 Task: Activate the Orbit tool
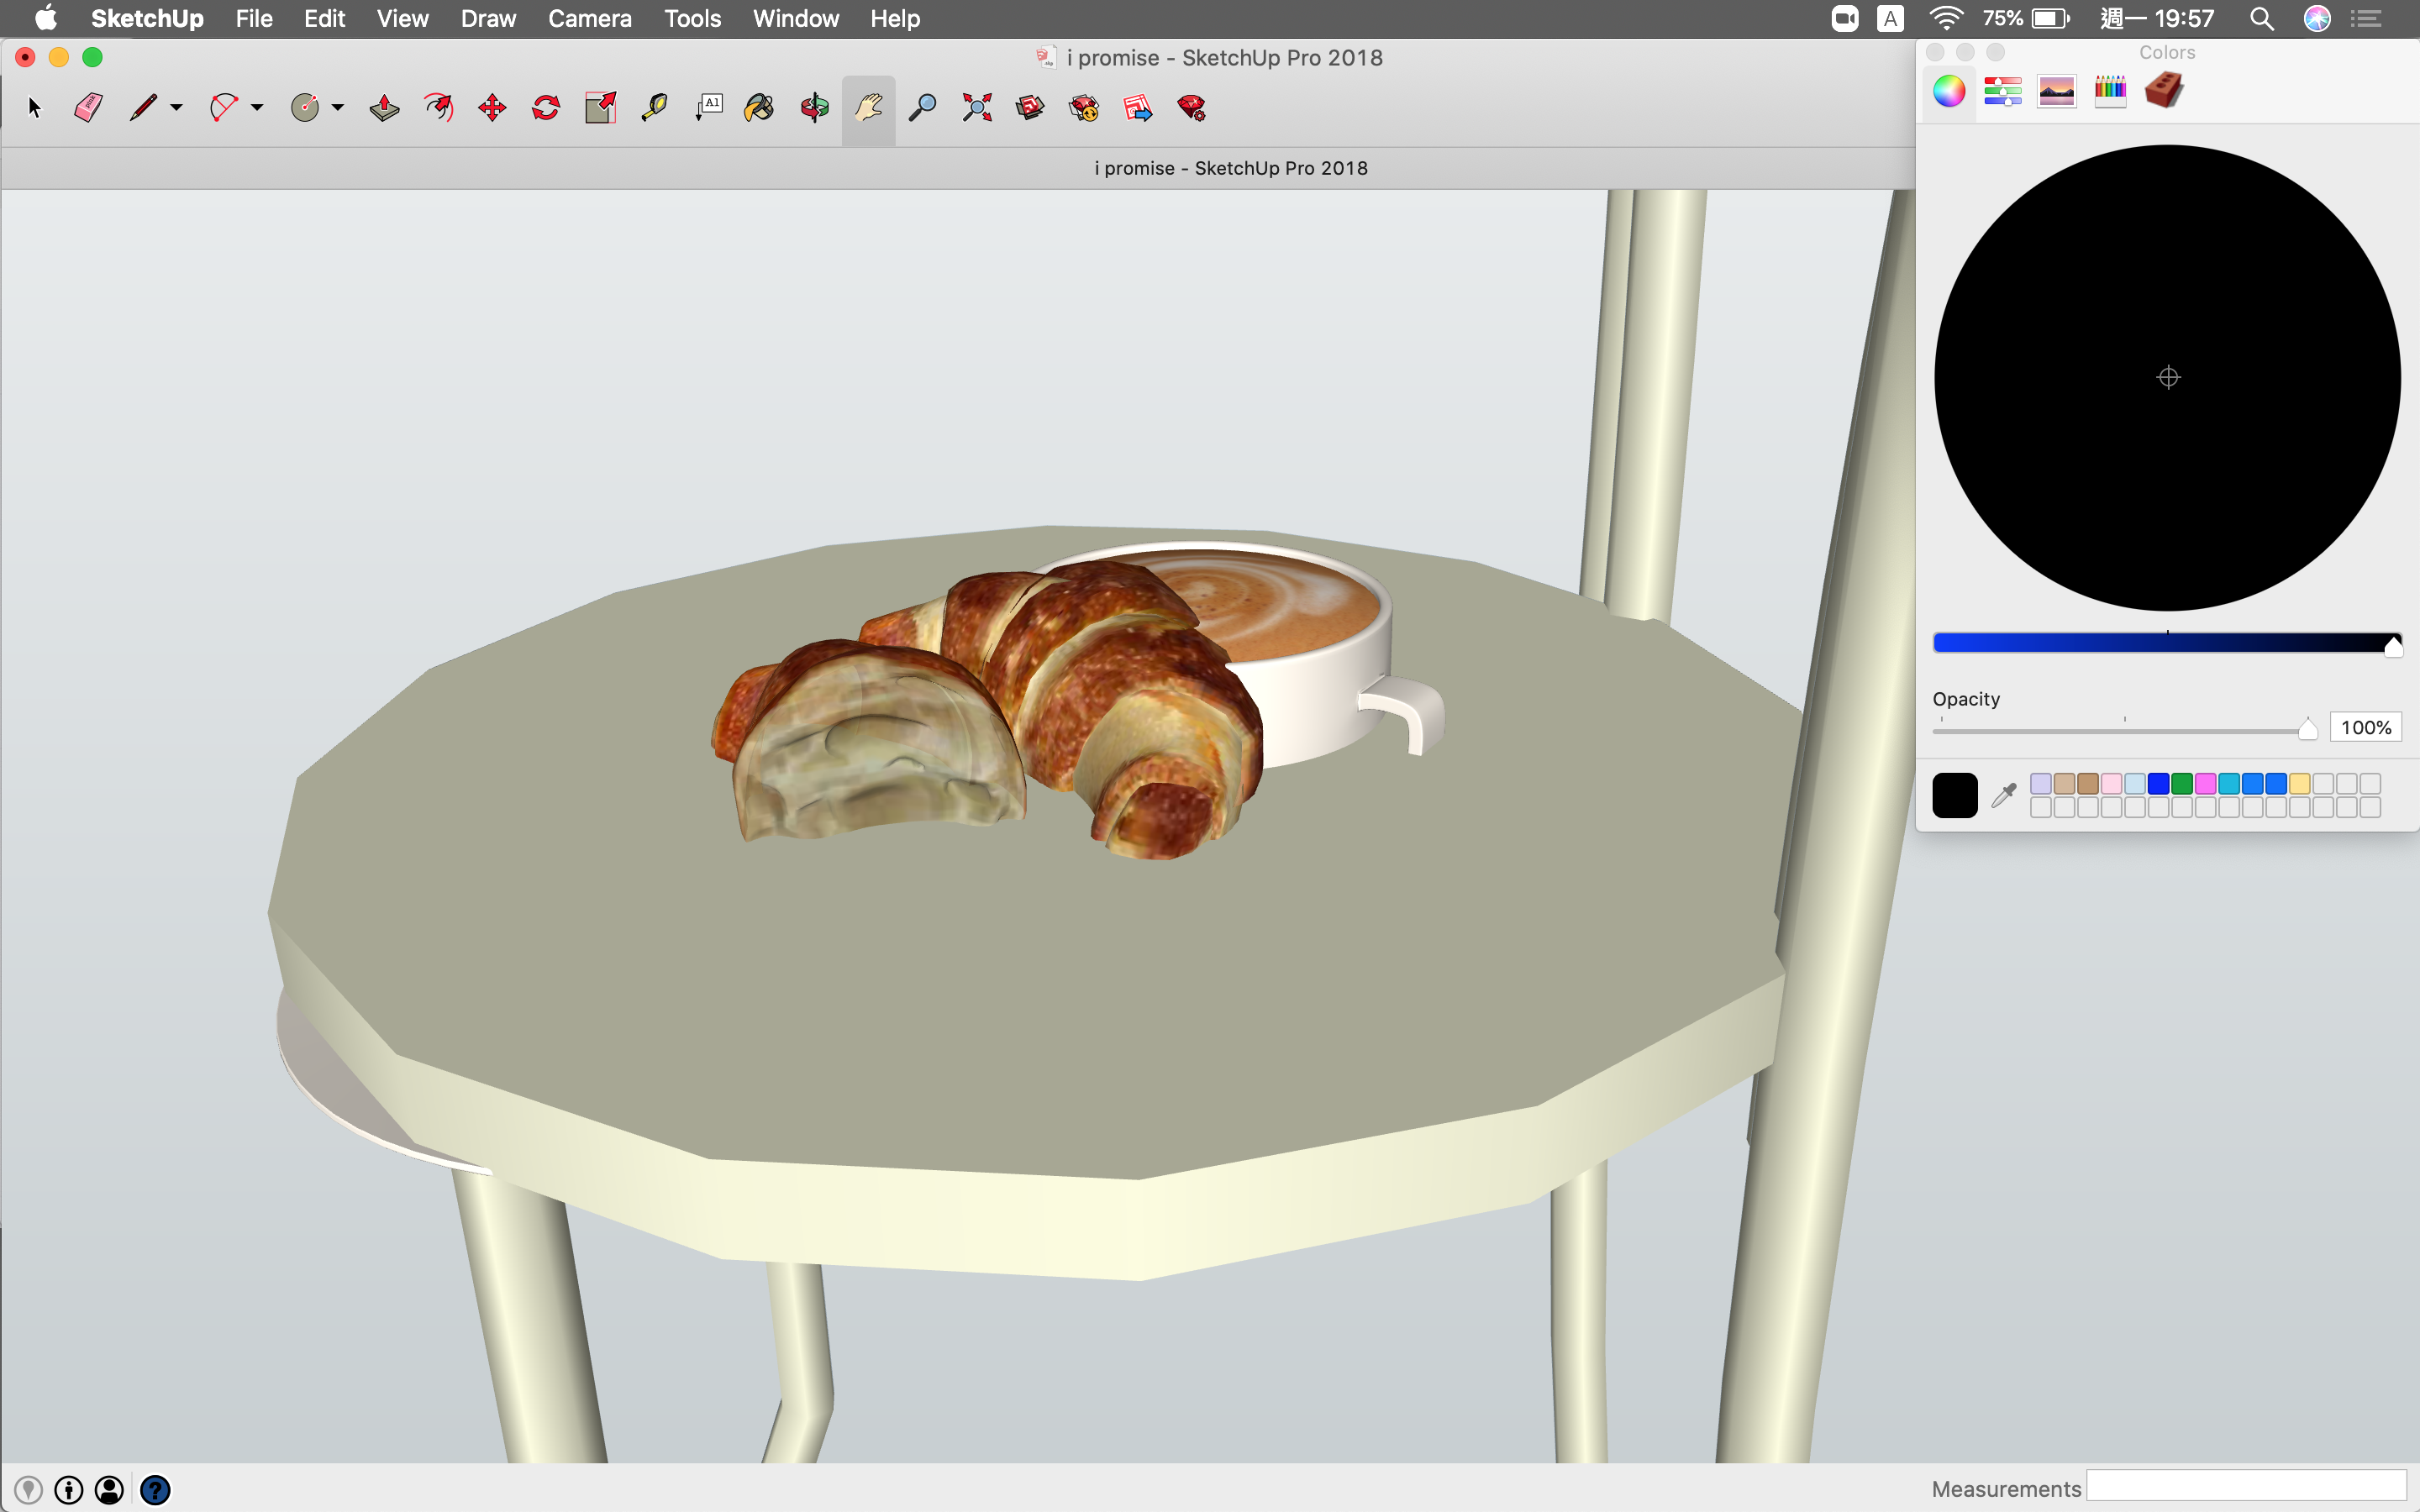click(x=814, y=108)
